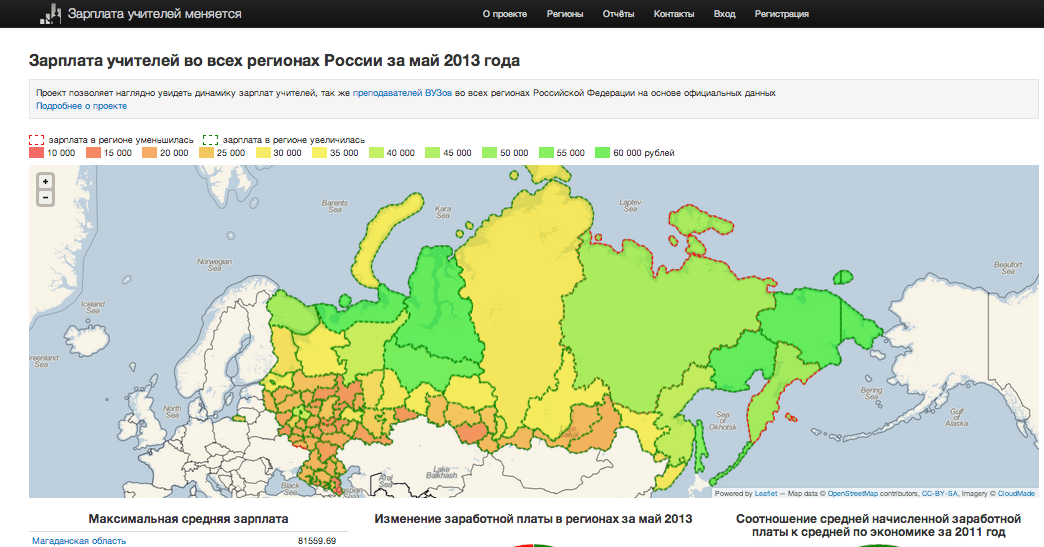Zoom out on the map
1044x547 pixels.
click(x=45, y=198)
